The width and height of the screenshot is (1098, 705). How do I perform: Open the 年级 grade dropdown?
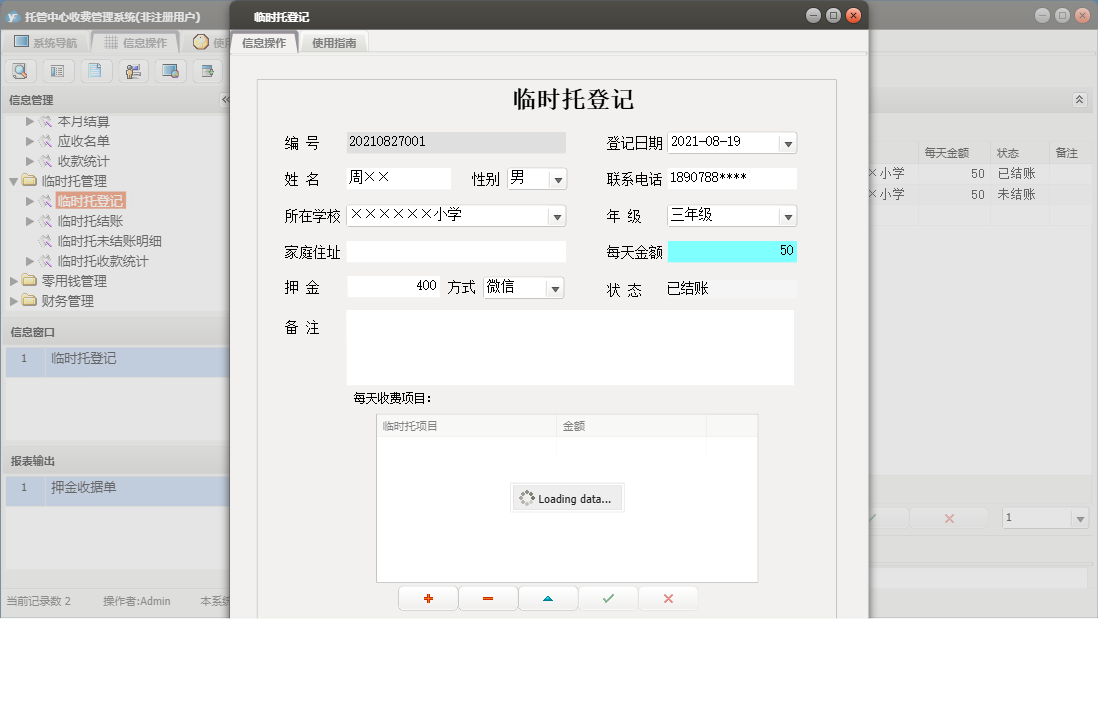click(x=789, y=215)
